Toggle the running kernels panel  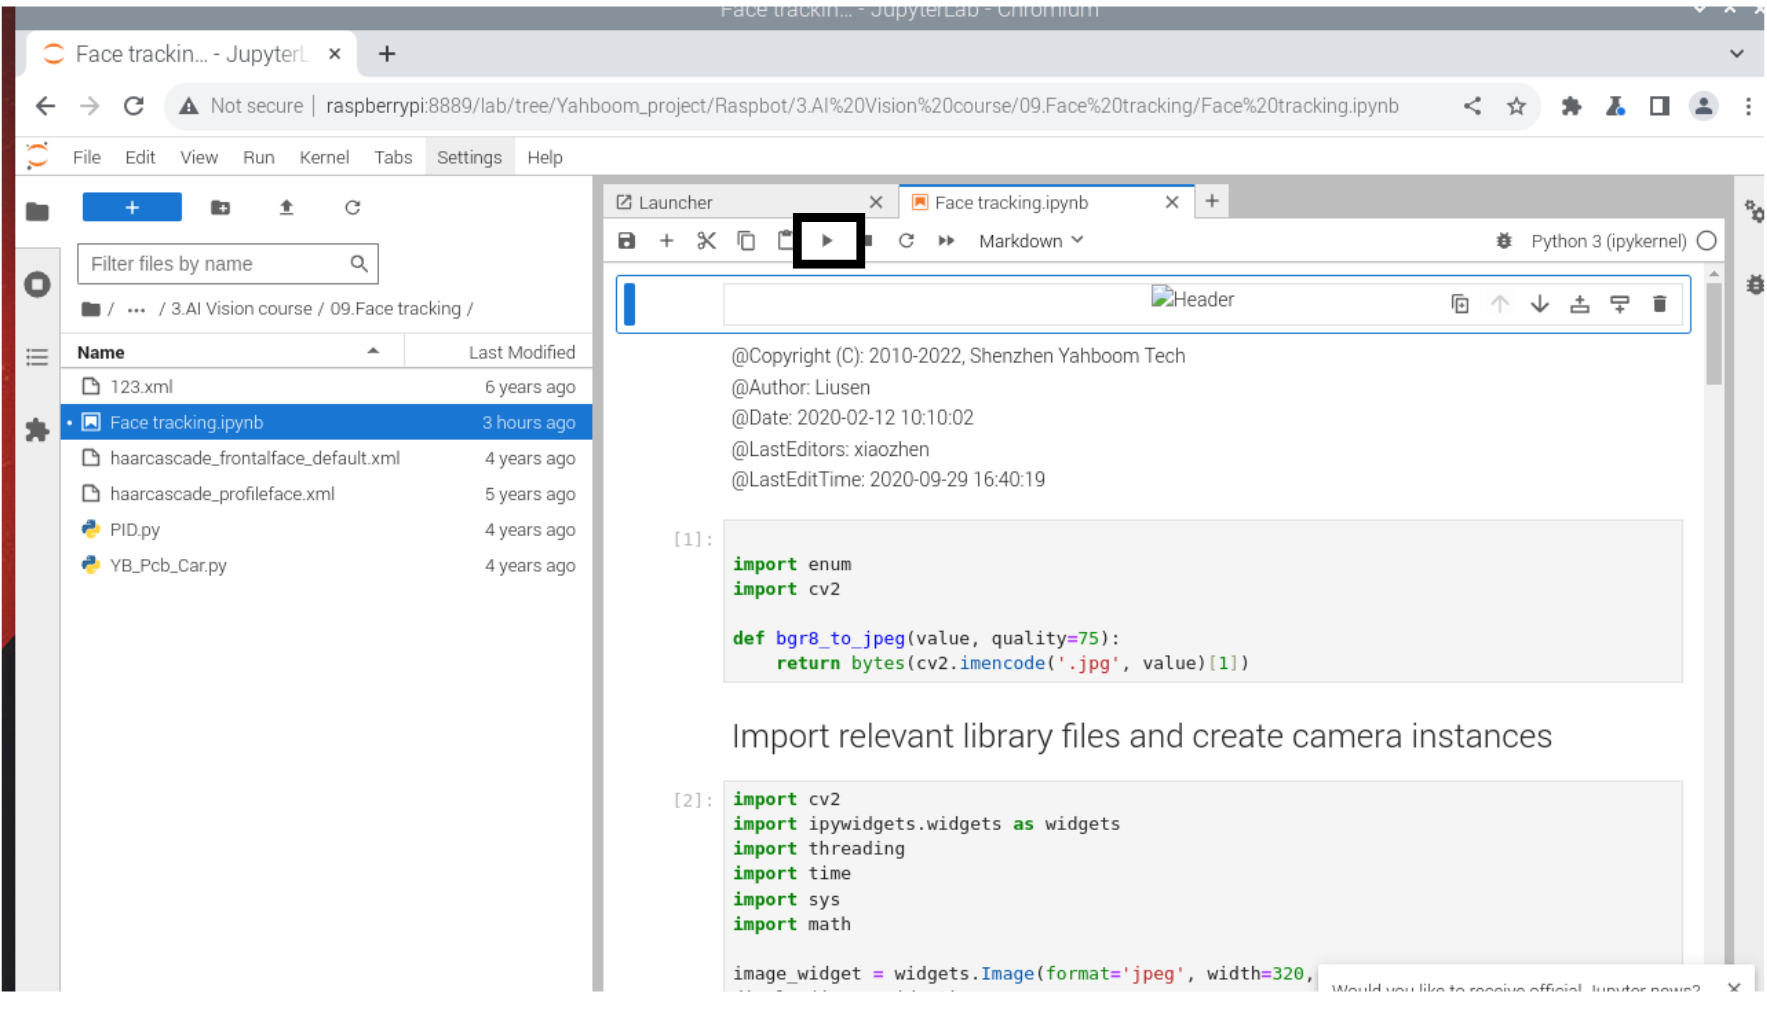click(37, 284)
